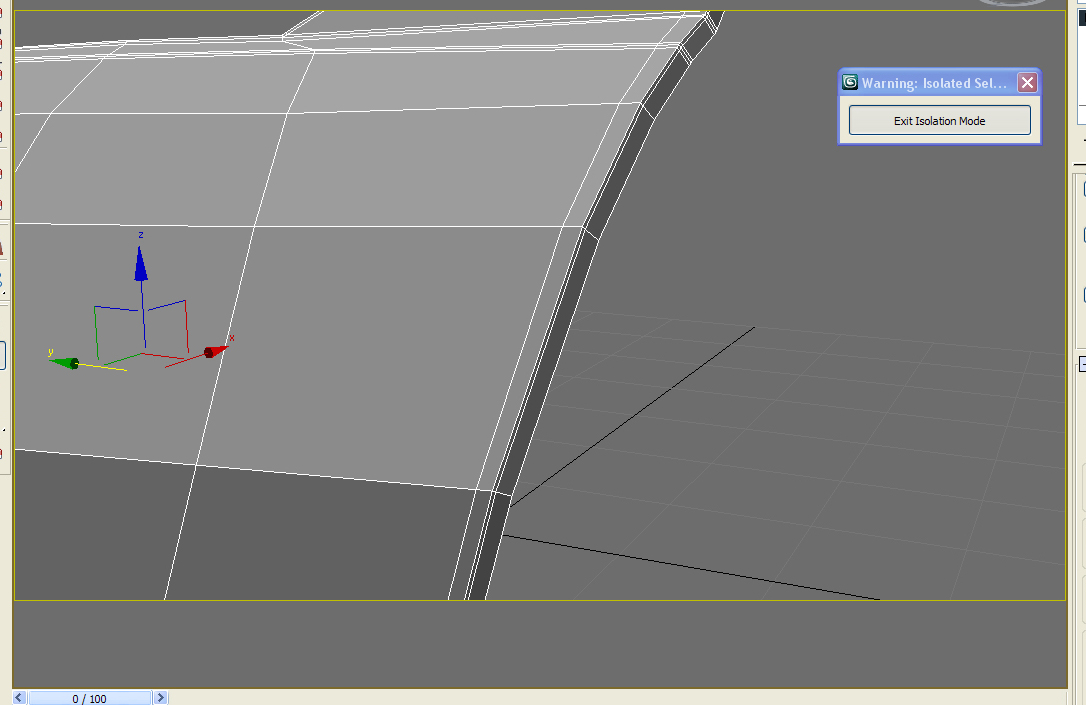Select the red X axis gizmo arrow
Image resolution: width=1086 pixels, height=705 pixels.
click(x=212, y=351)
